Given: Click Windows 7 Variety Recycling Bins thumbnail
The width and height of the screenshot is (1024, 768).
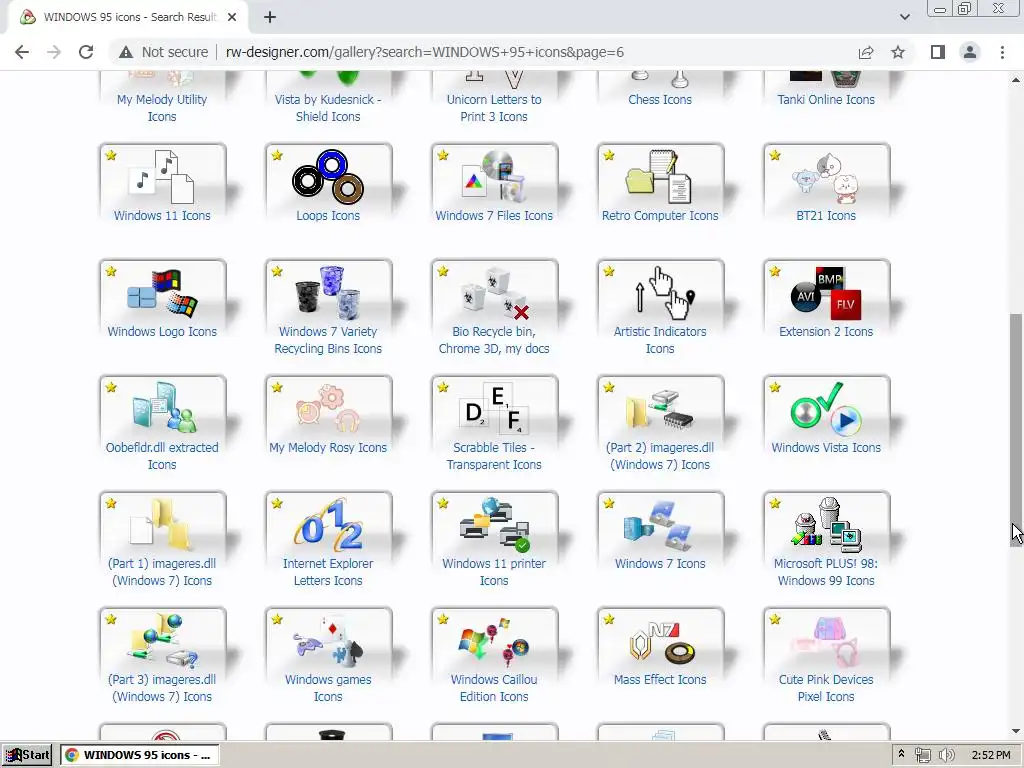Looking at the screenshot, I should [x=328, y=292].
